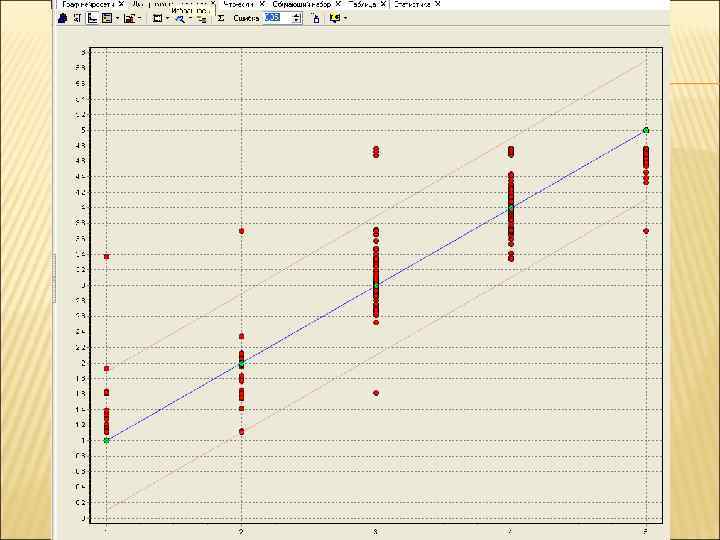Viewport: 720px width, 540px height.
Task: Click the isolated red outlier near y=3.4 at x=1
Action: (x=107, y=256)
